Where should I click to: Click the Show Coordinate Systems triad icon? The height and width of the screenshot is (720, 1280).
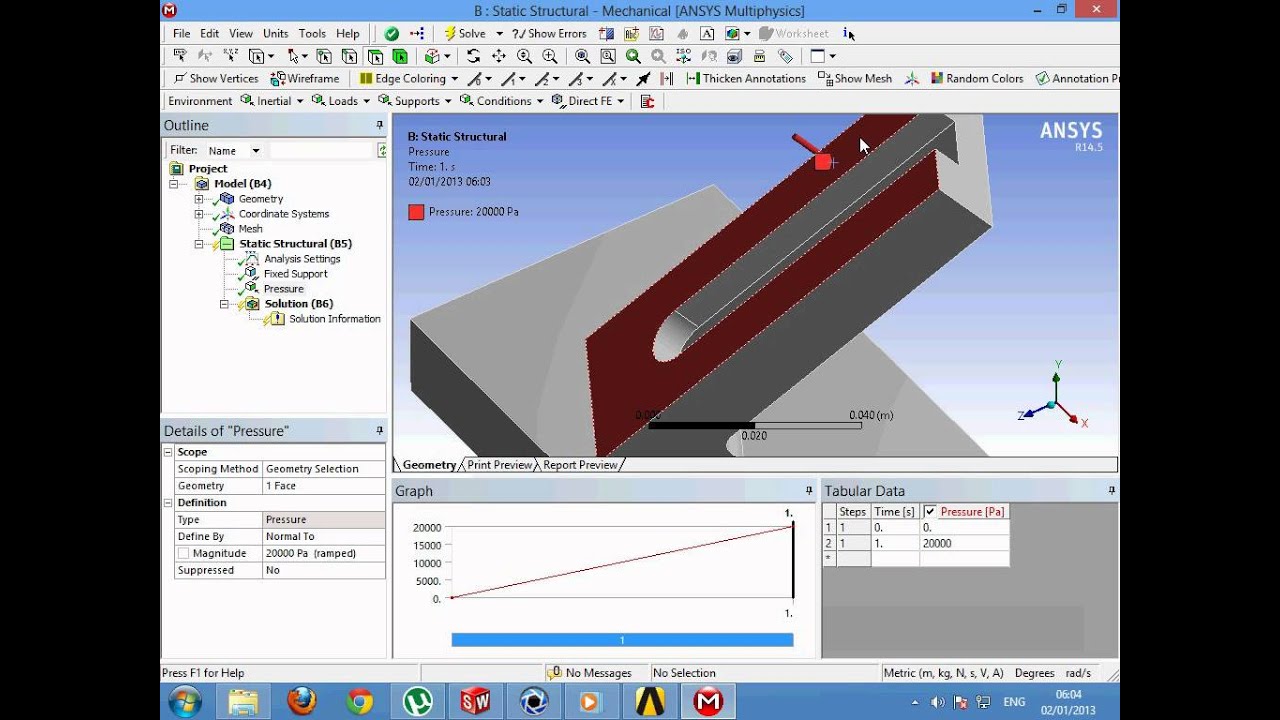pos(912,78)
